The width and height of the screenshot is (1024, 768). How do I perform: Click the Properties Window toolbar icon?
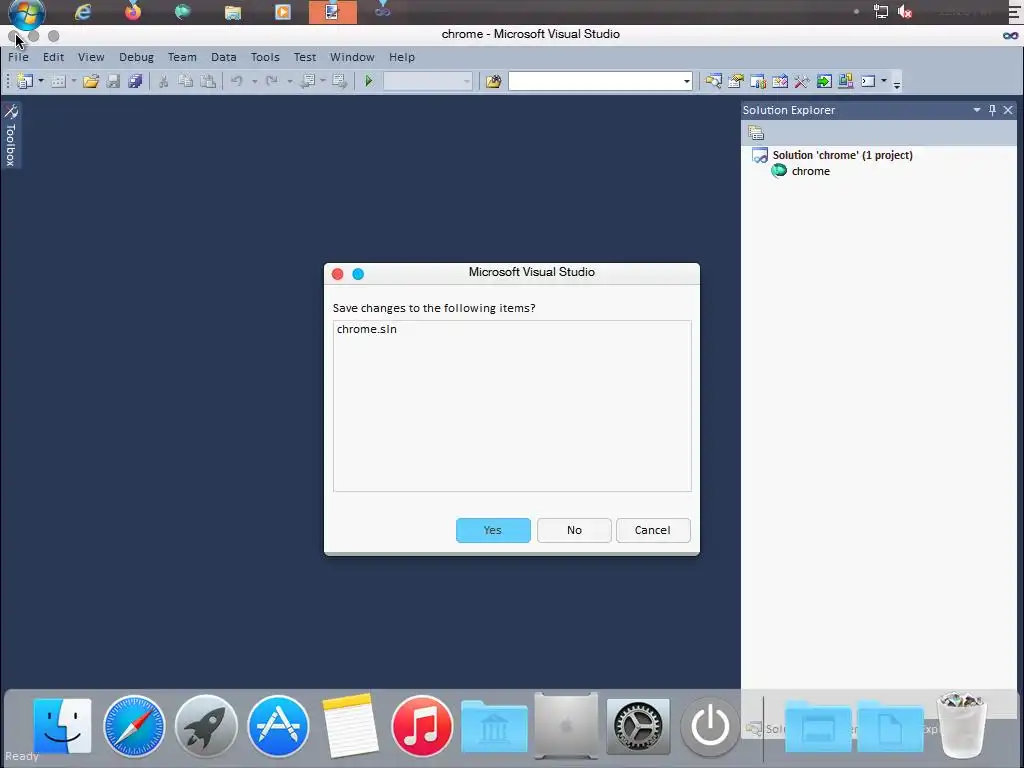(x=736, y=82)
